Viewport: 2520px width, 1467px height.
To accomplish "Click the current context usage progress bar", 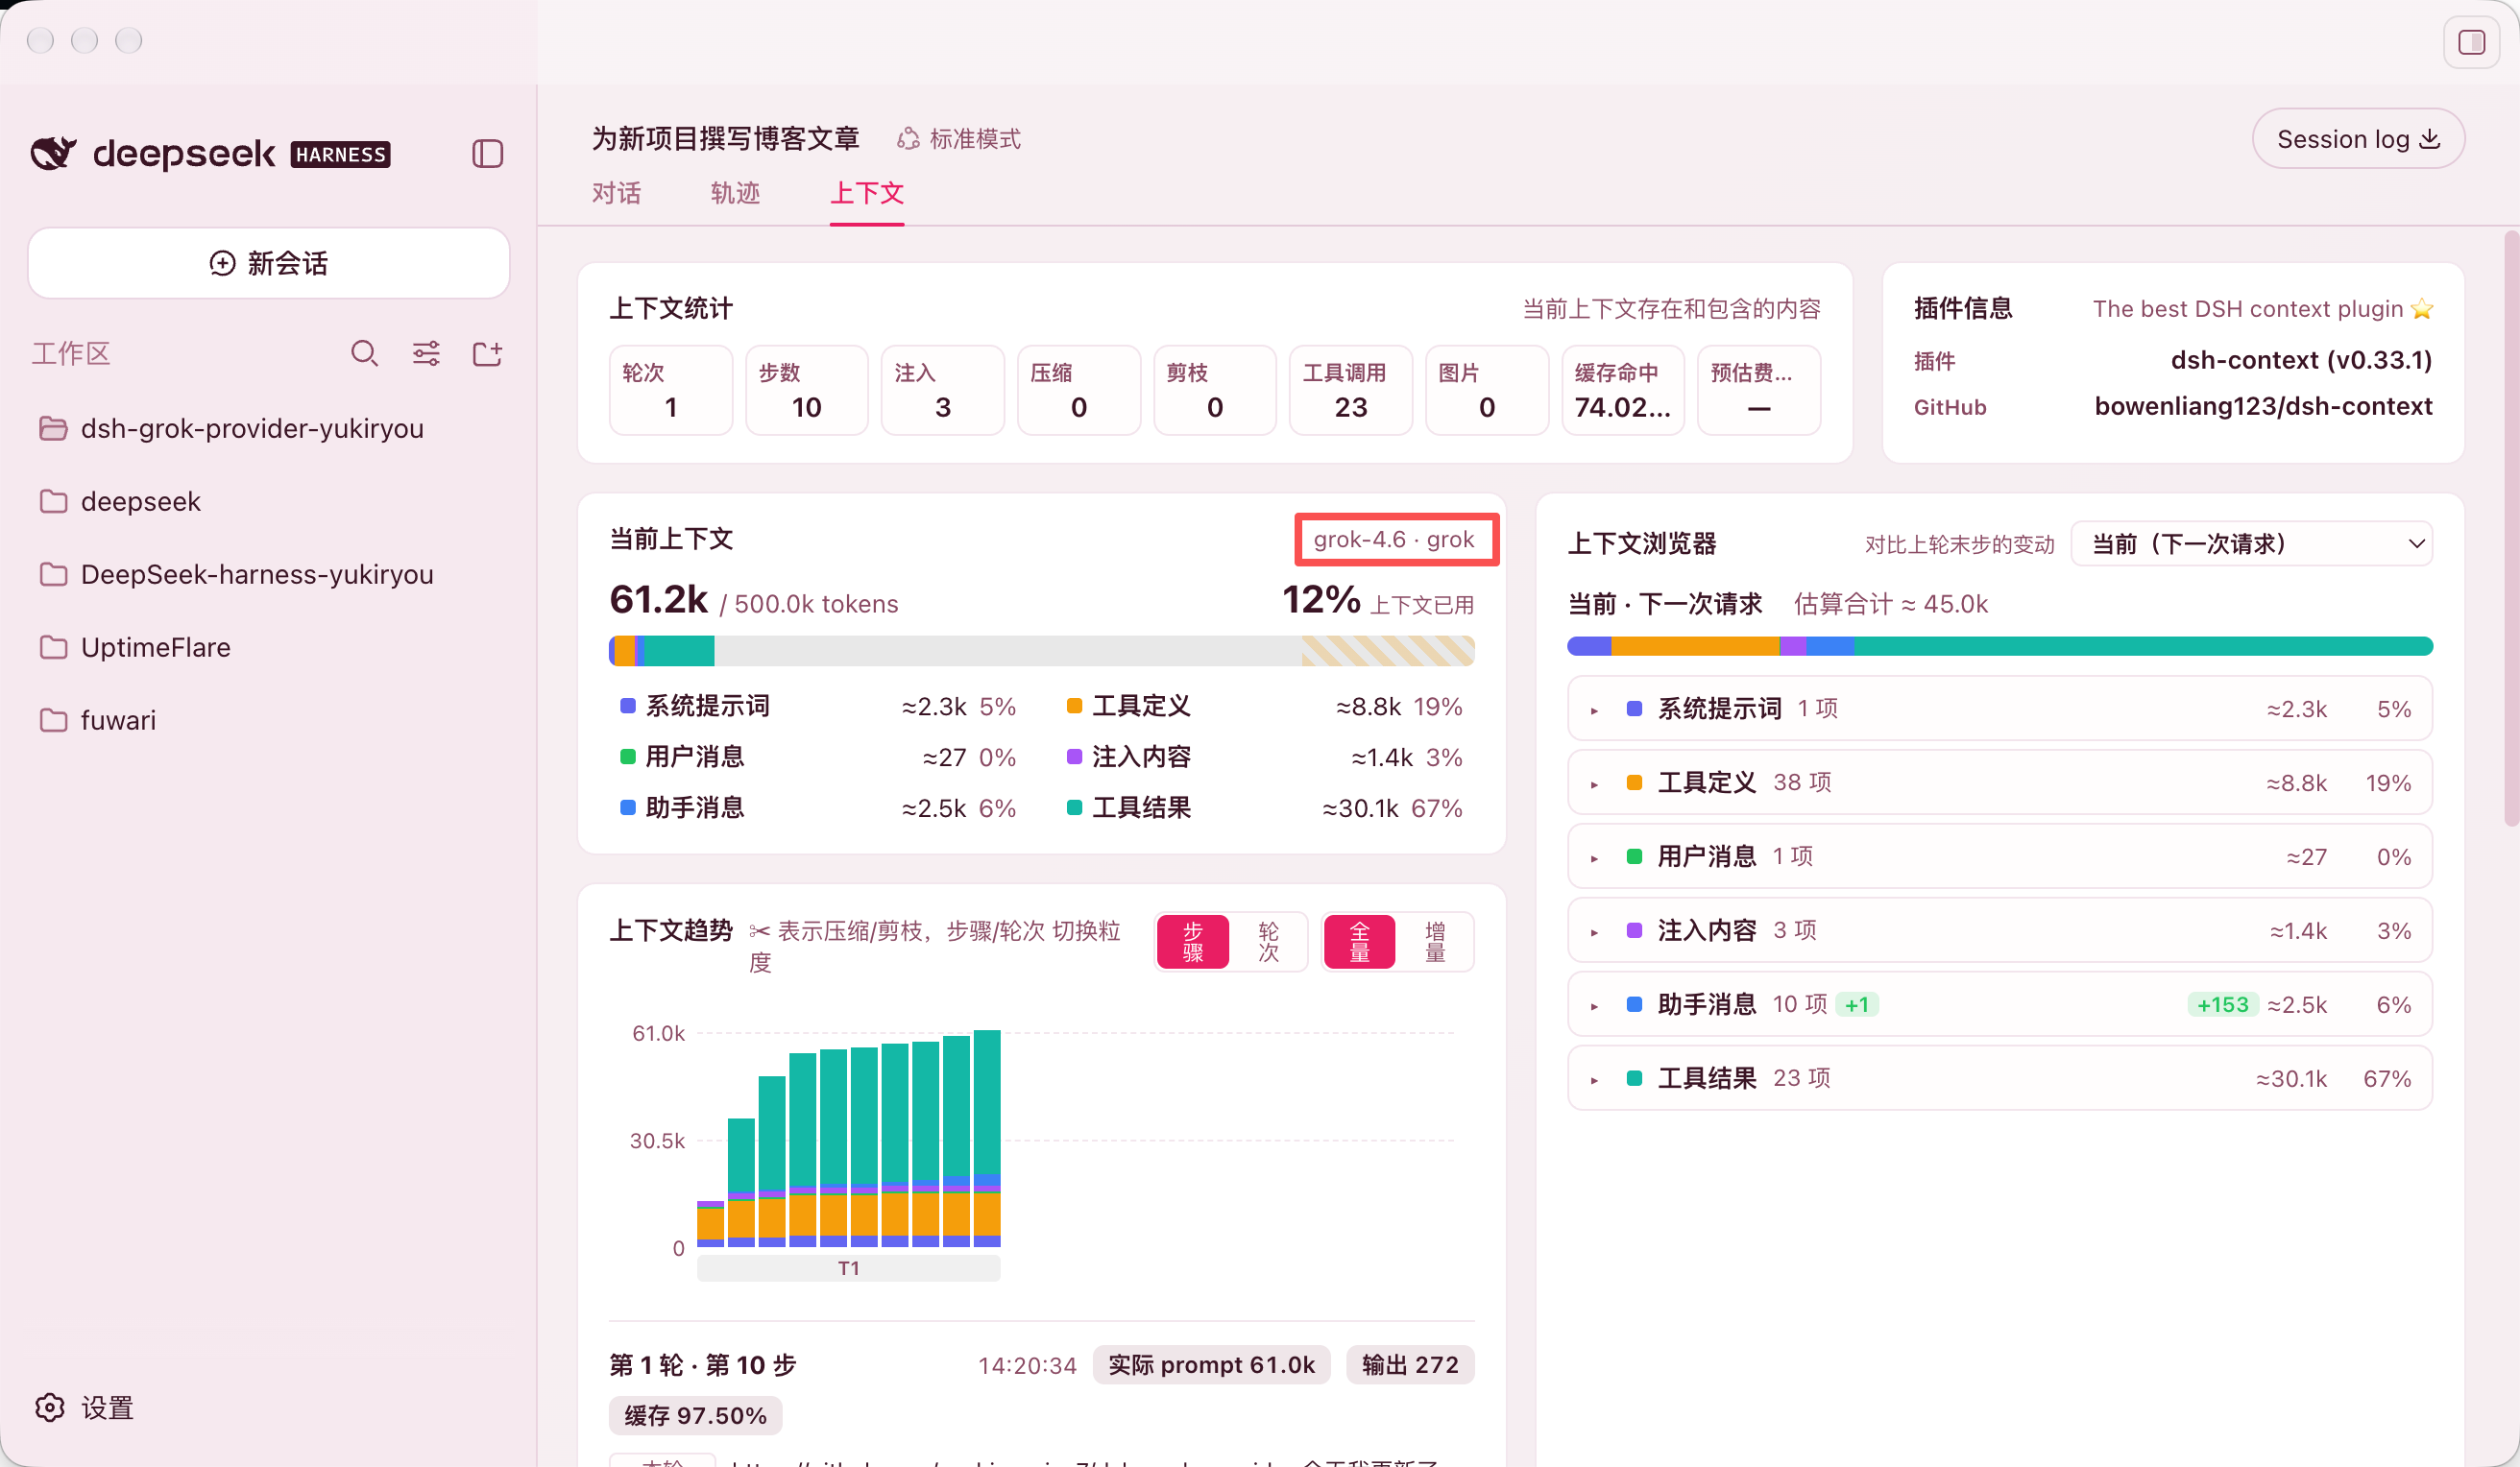I will (1042, 651).
